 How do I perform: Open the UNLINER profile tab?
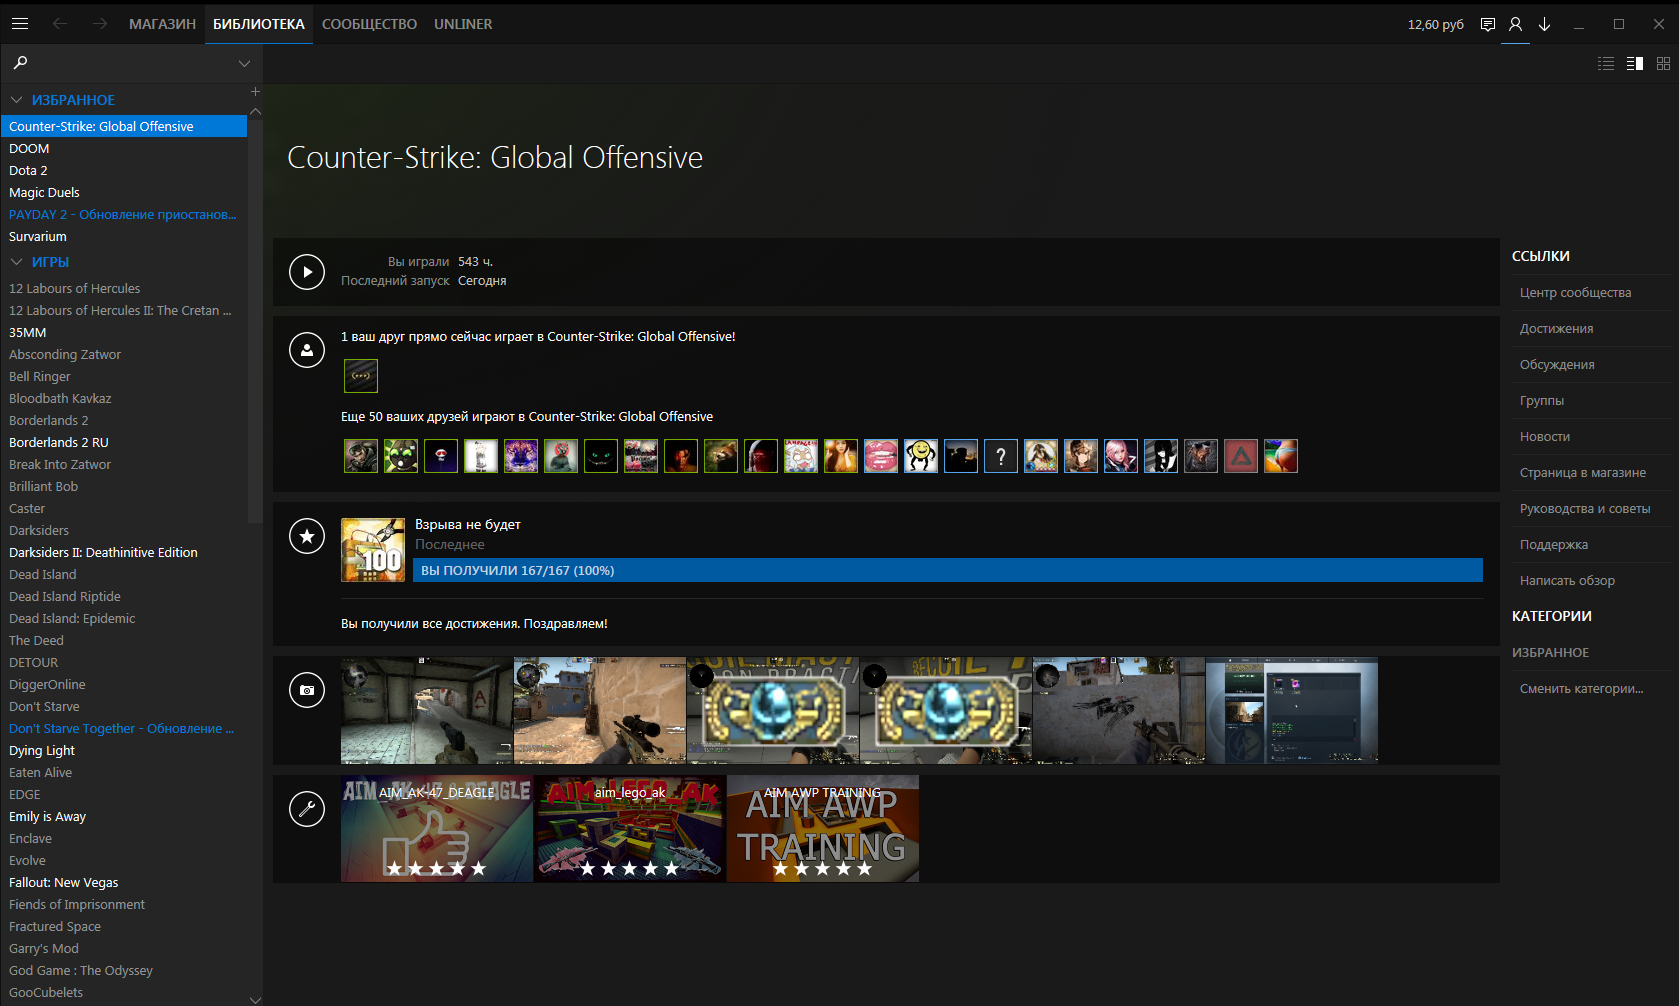[463, 24]
